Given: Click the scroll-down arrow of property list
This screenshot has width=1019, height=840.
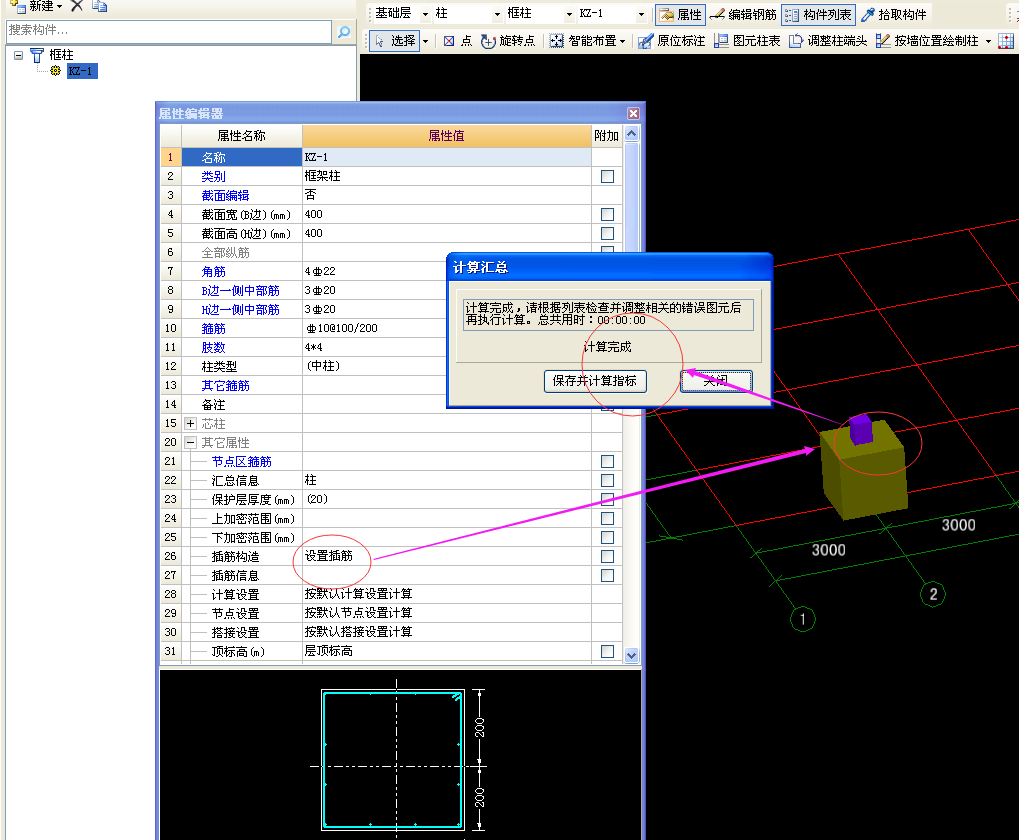Looking at the screenshot, I should tap(631, 655).
